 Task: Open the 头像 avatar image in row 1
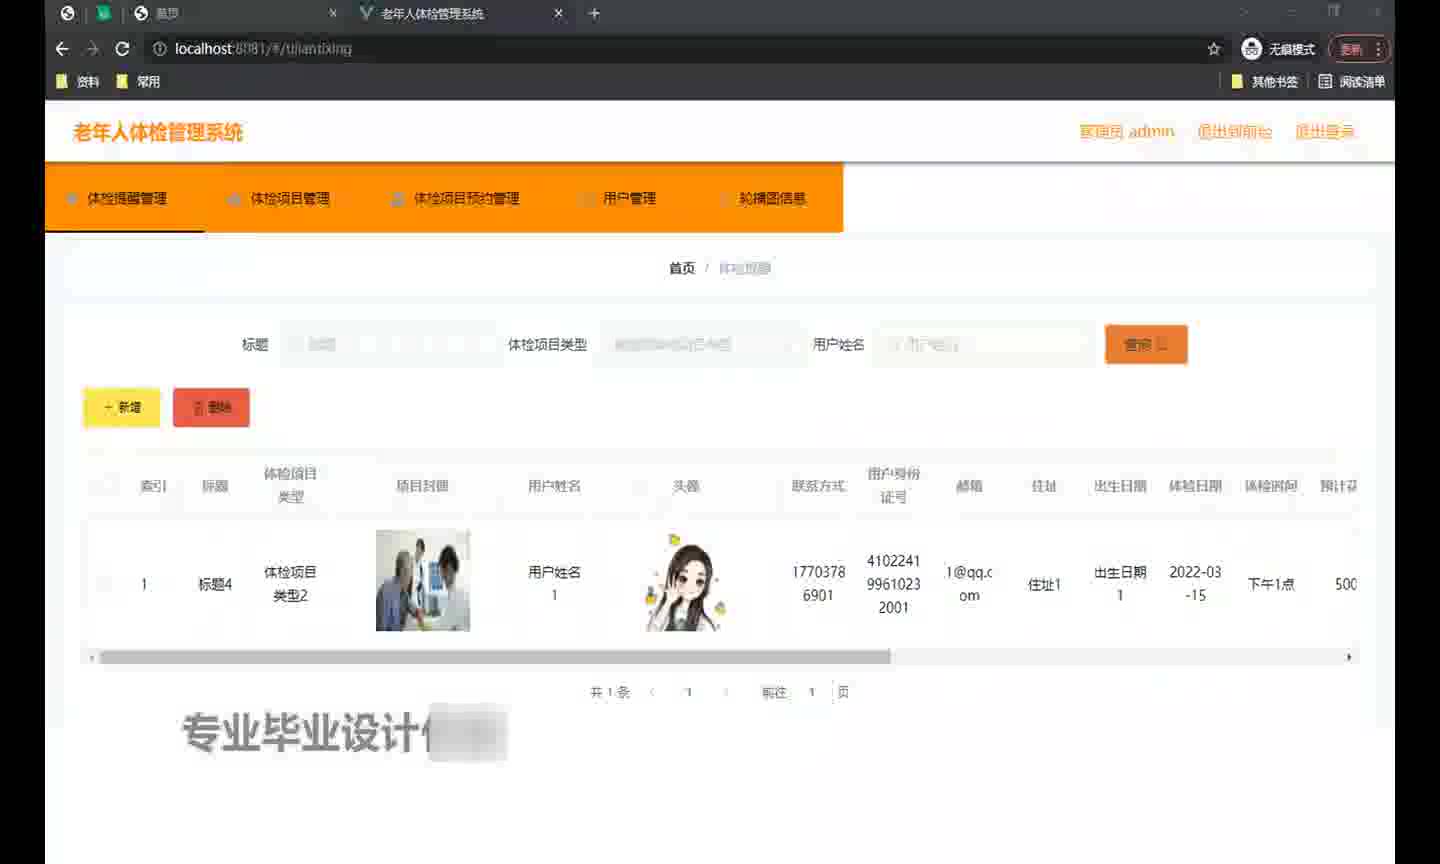tap(686, 582)
